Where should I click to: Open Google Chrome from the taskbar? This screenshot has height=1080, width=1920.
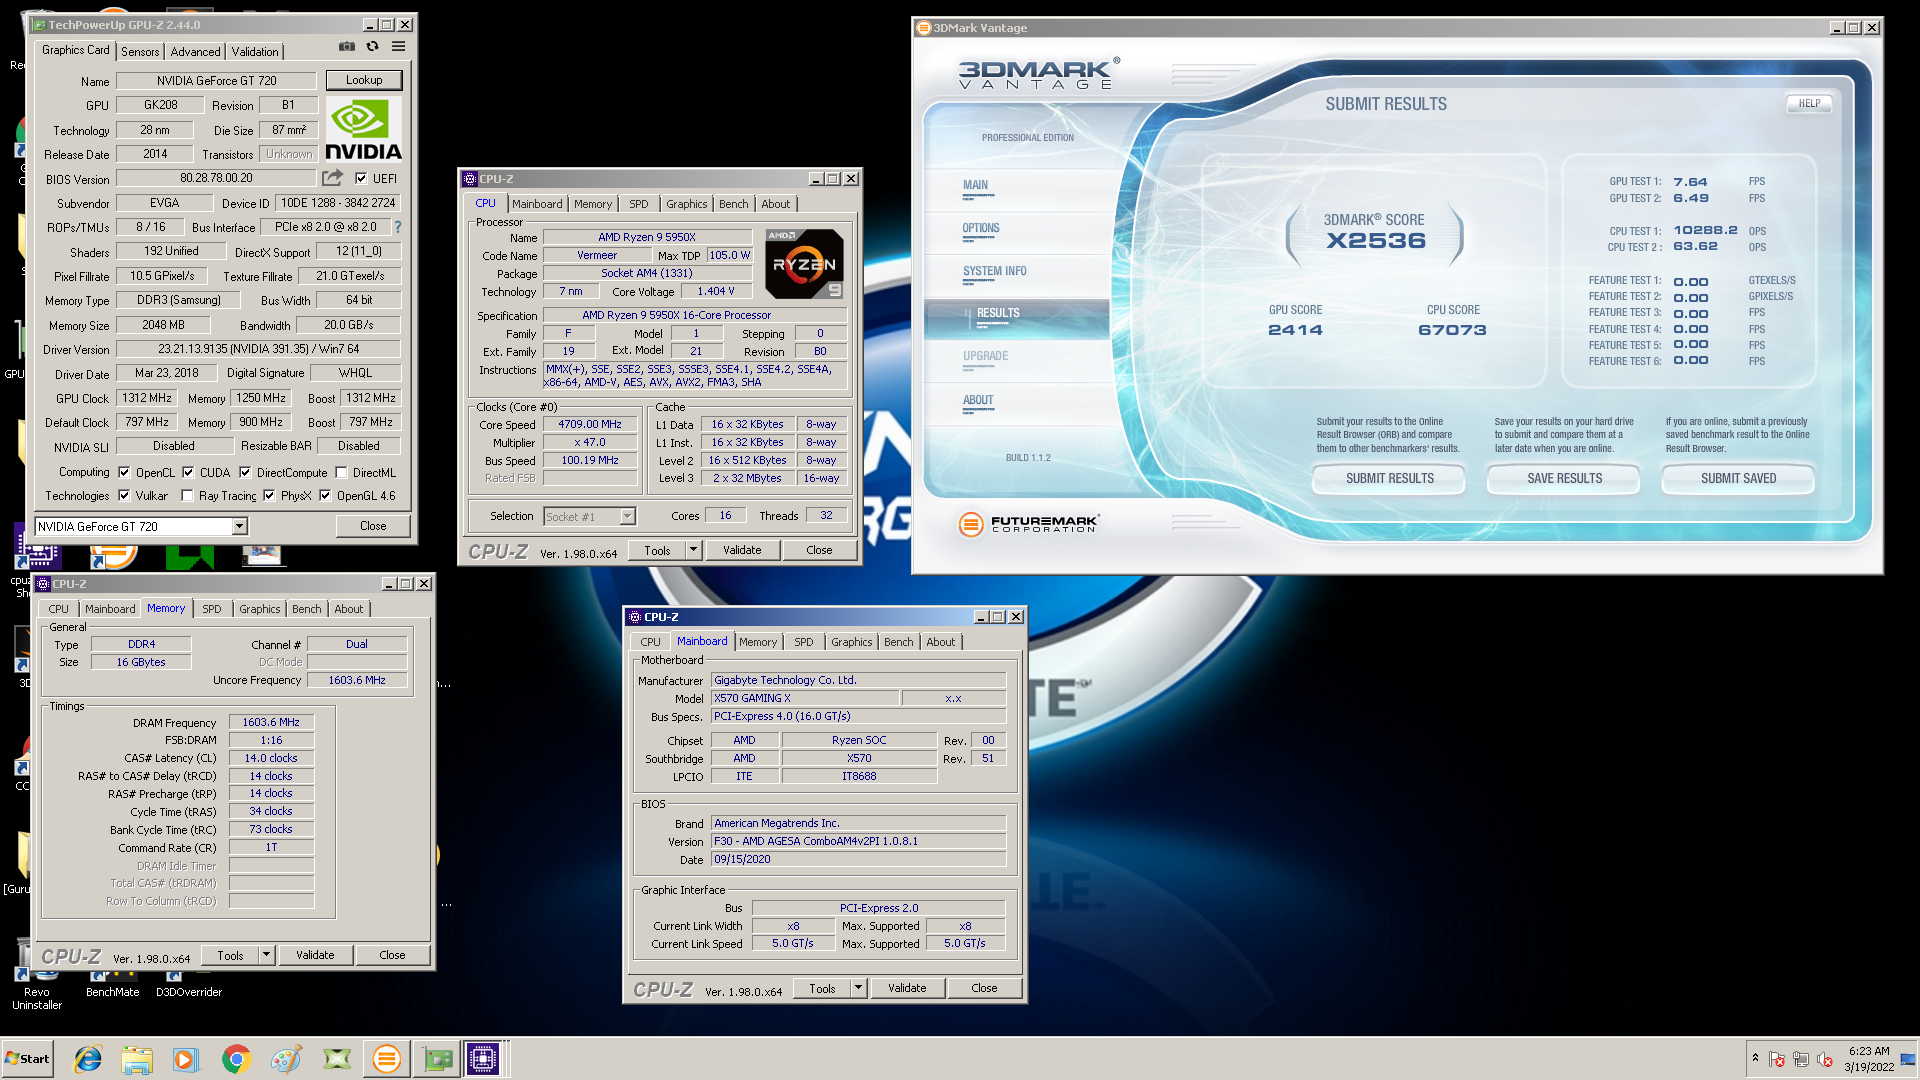236,1059
